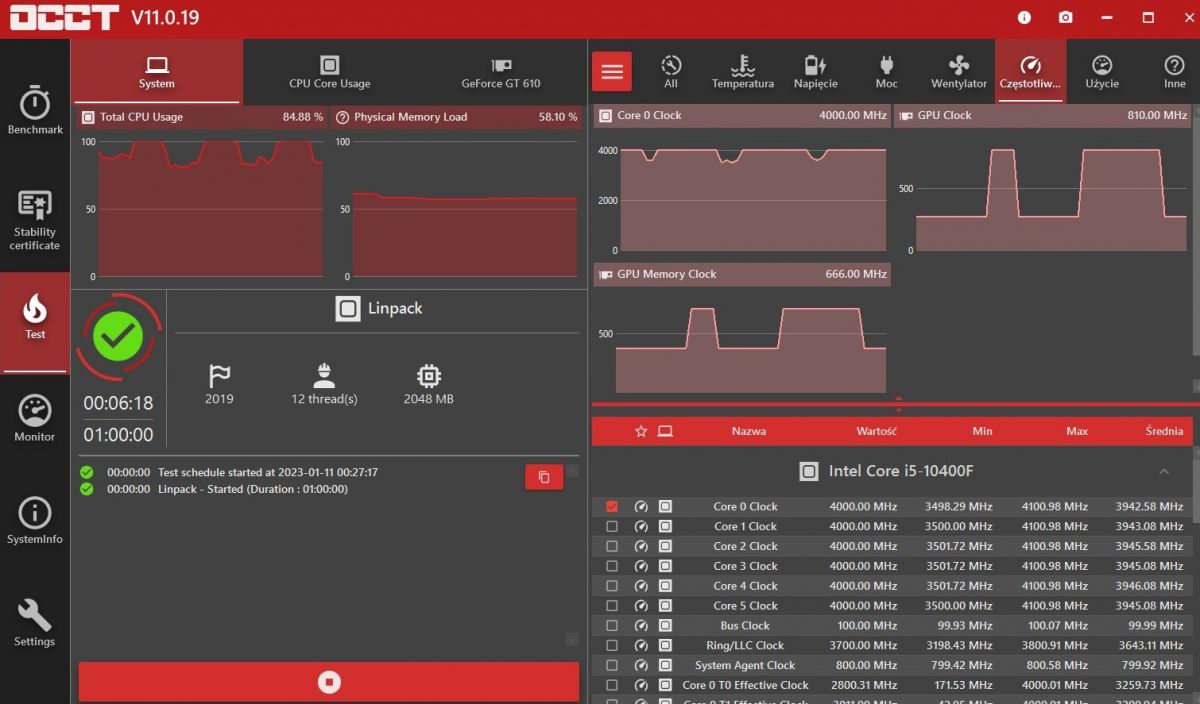Image resolution: width=1200 pixels, height=704 pixels.
Task: Stop the running test
Action: 329,682
